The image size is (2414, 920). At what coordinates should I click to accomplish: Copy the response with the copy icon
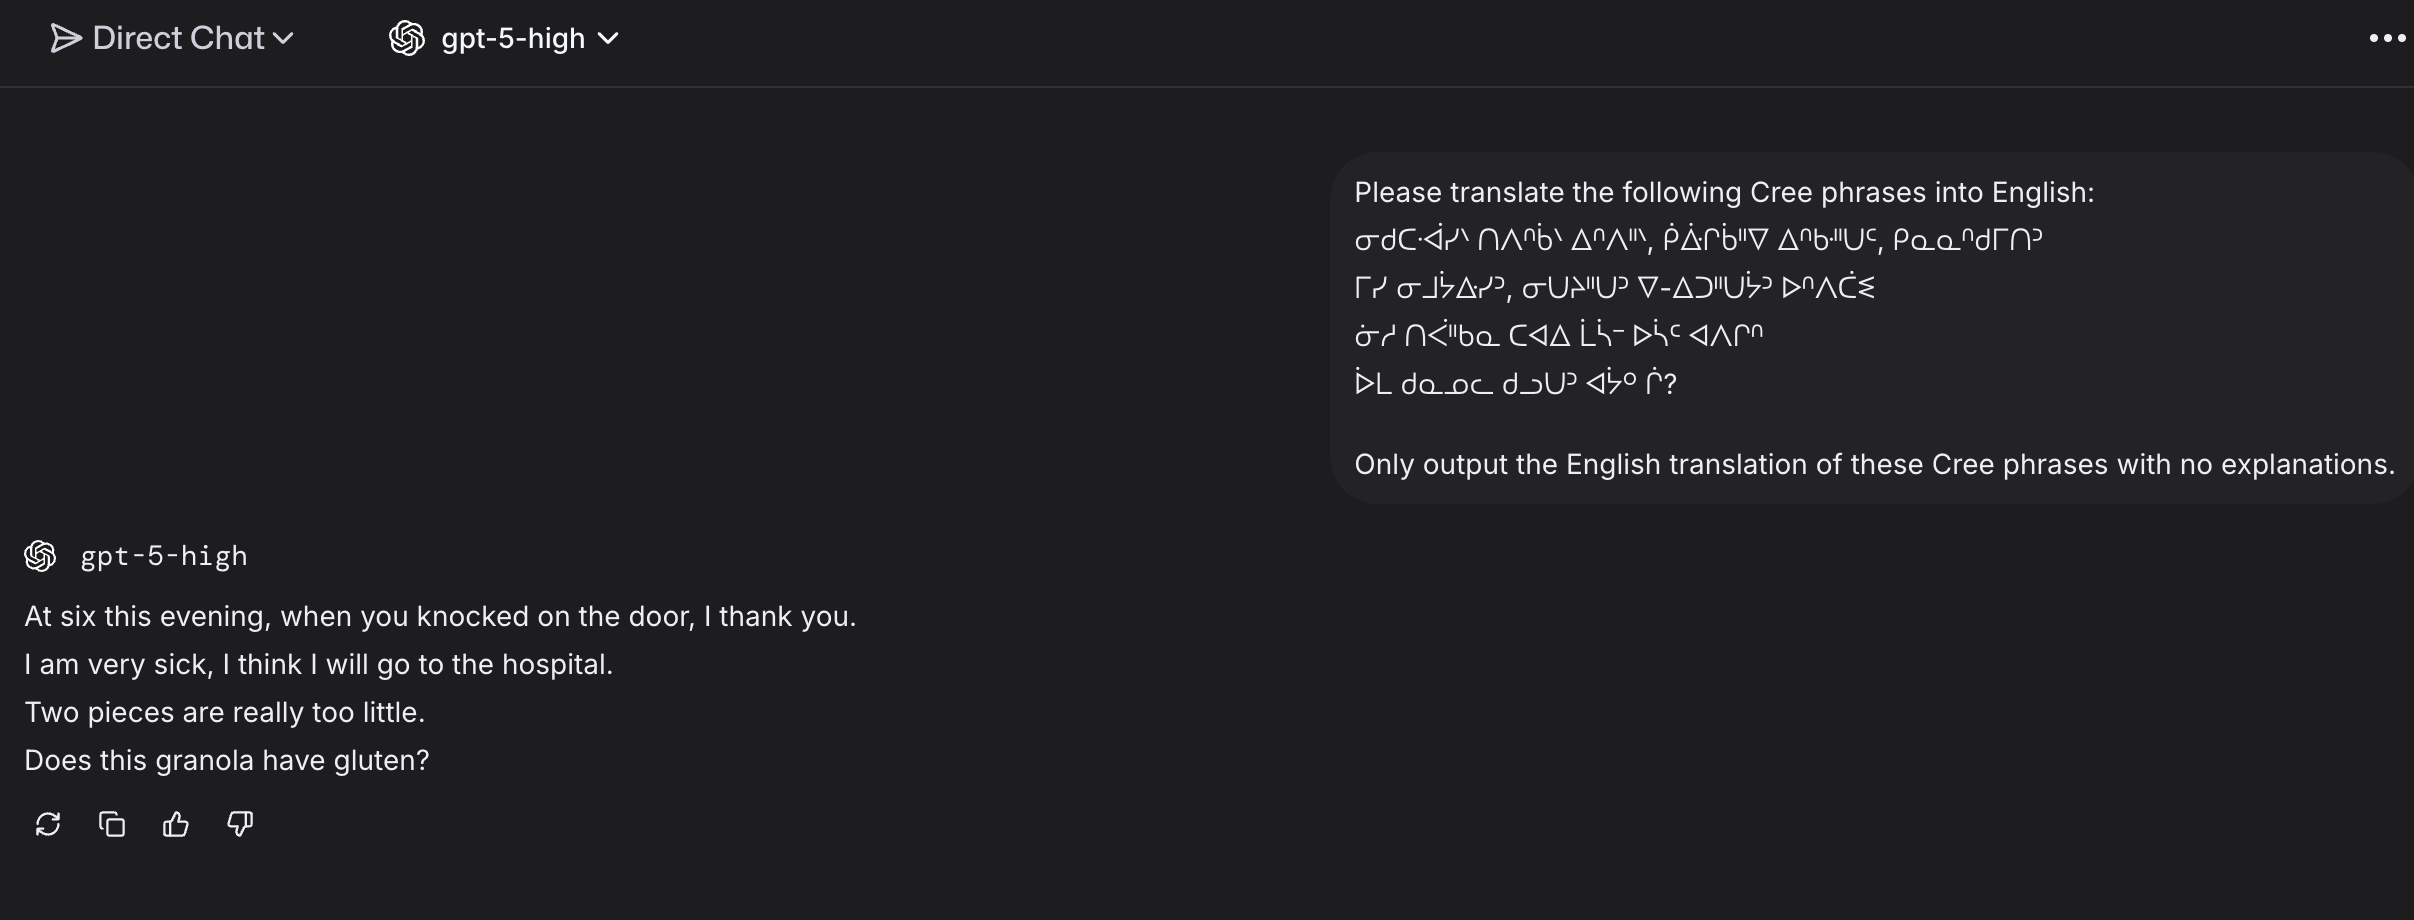pyautogui.click(x=112, y=824)
